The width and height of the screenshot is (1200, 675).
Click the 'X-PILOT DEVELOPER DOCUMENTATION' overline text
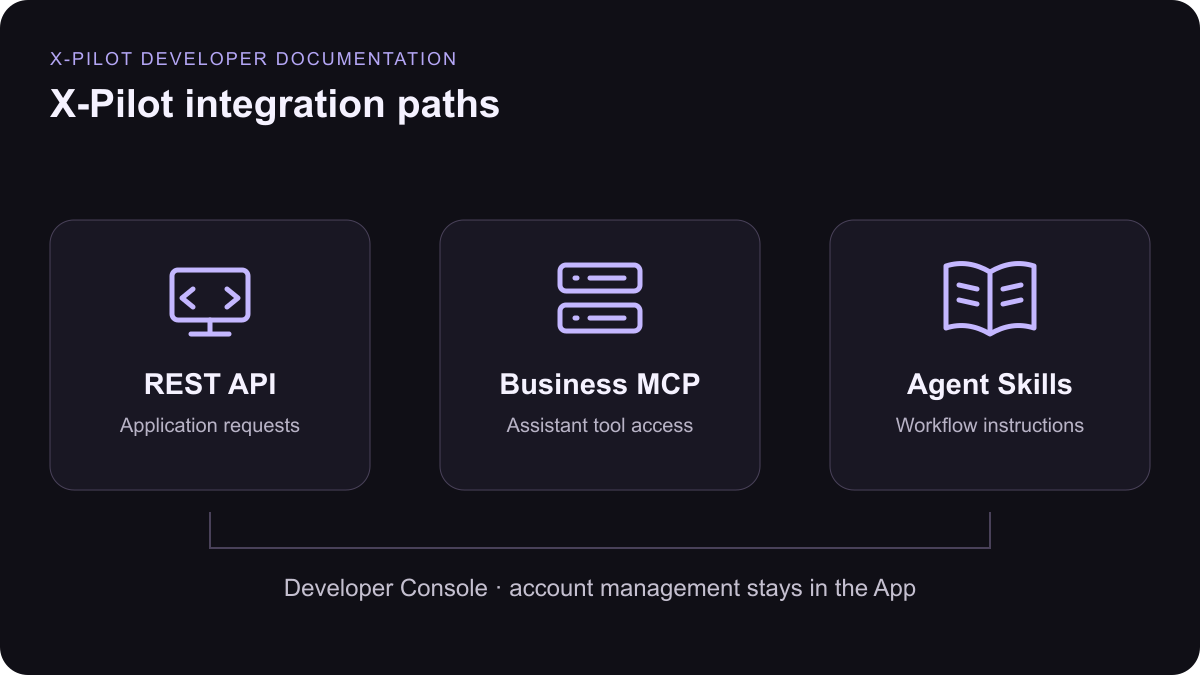tap(254, 59)
